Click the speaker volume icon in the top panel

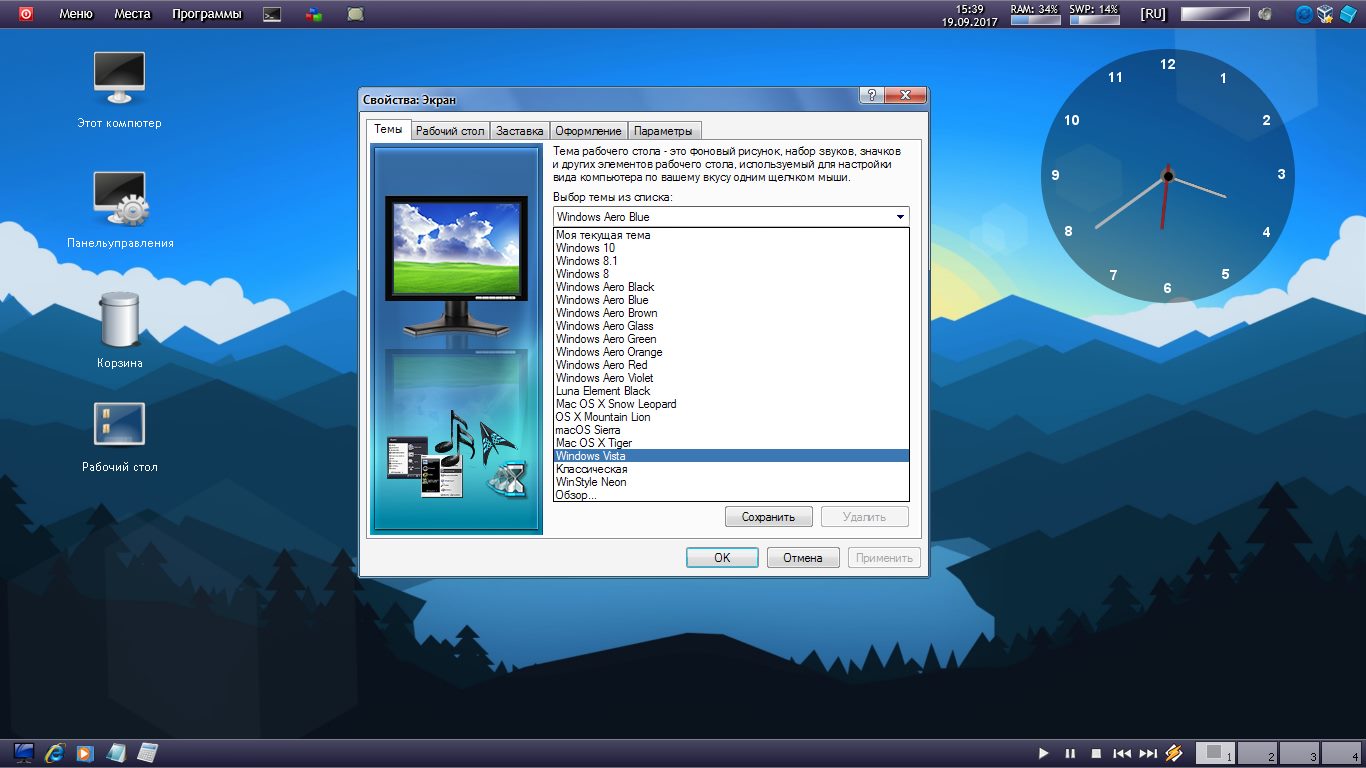tap(1265, 14)
